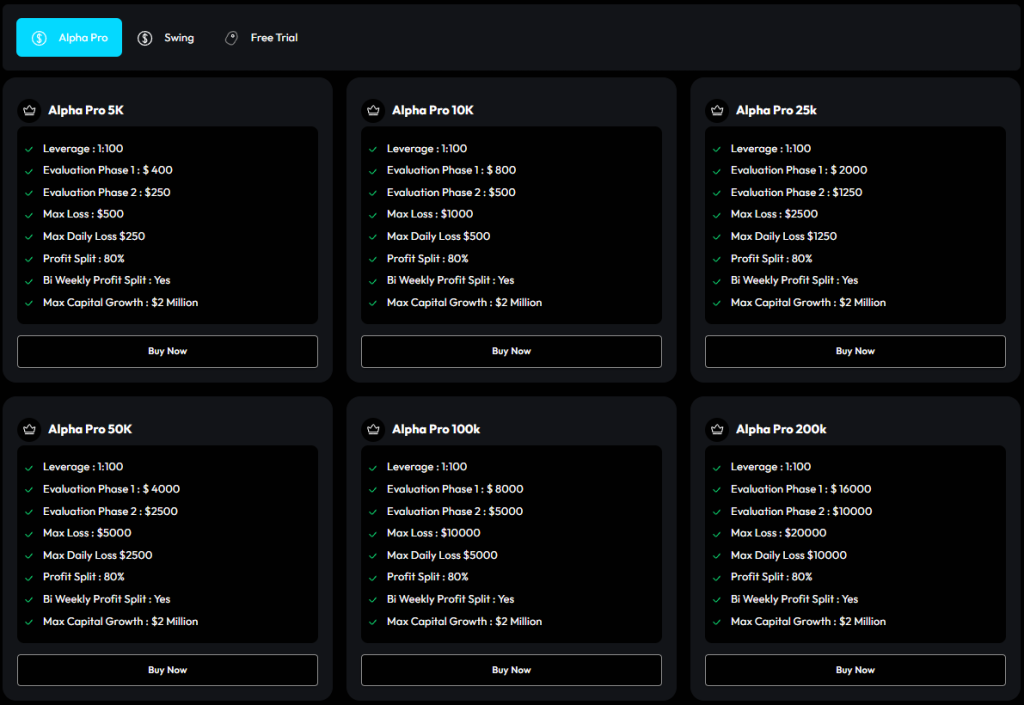
Task: Click 'Max Loss : $2500' text
Action: (774, 213)
